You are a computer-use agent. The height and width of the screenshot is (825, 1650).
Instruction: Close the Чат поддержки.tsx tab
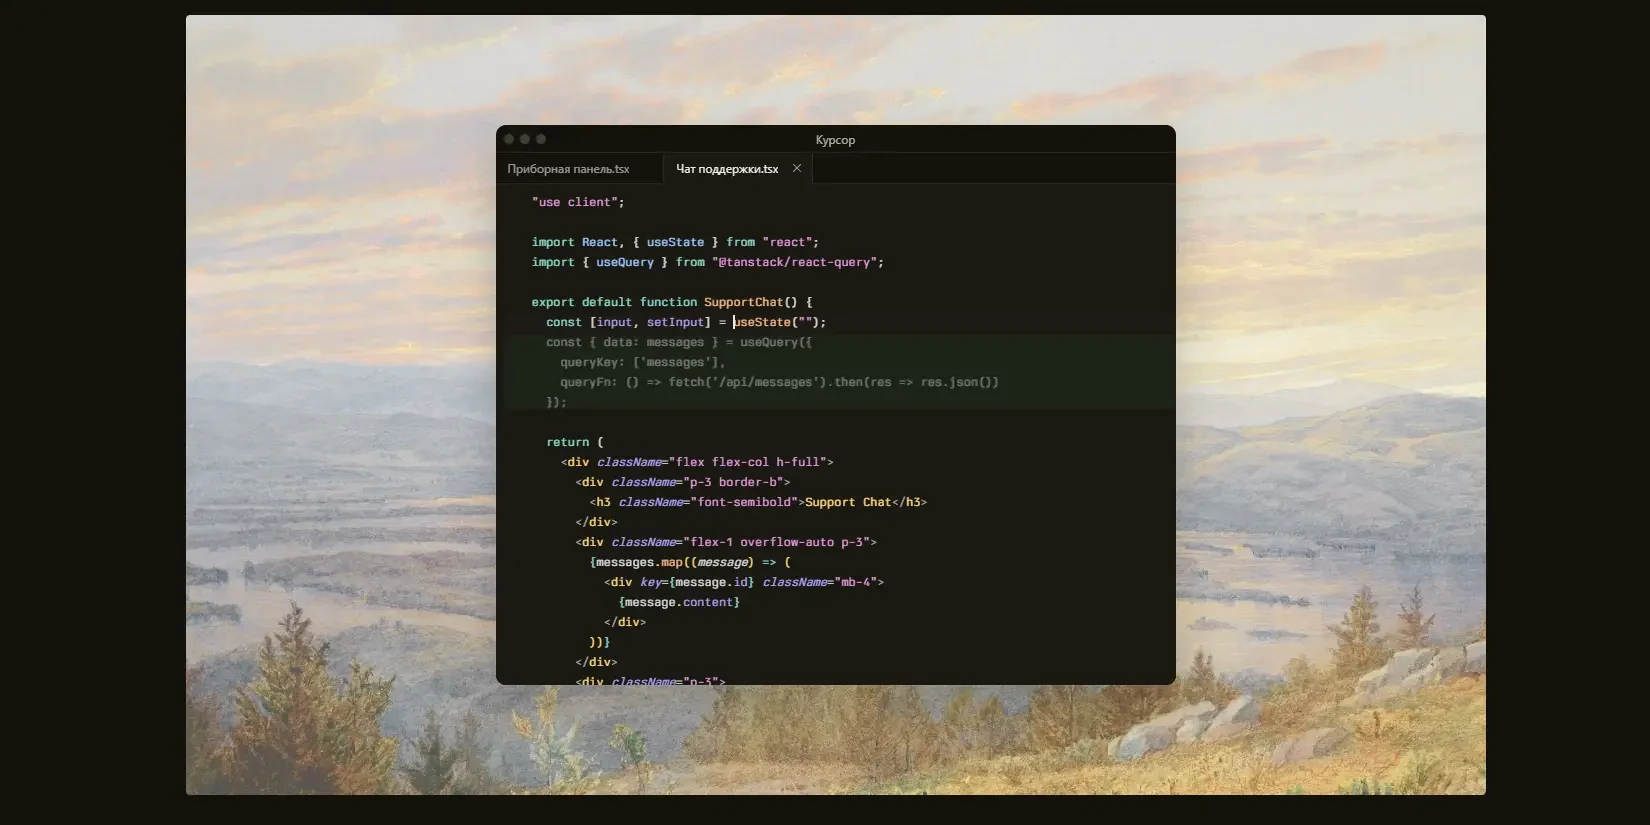click(x=797, y=168)
